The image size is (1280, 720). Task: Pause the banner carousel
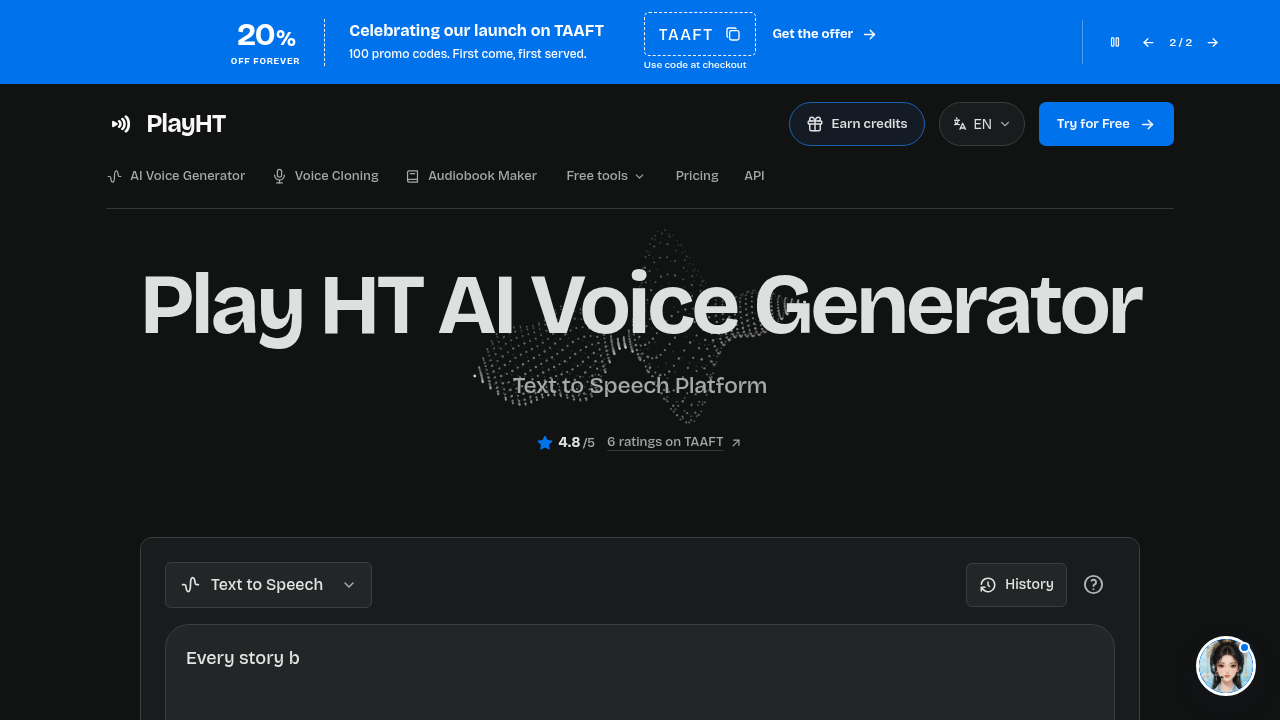coord(1115,42)
